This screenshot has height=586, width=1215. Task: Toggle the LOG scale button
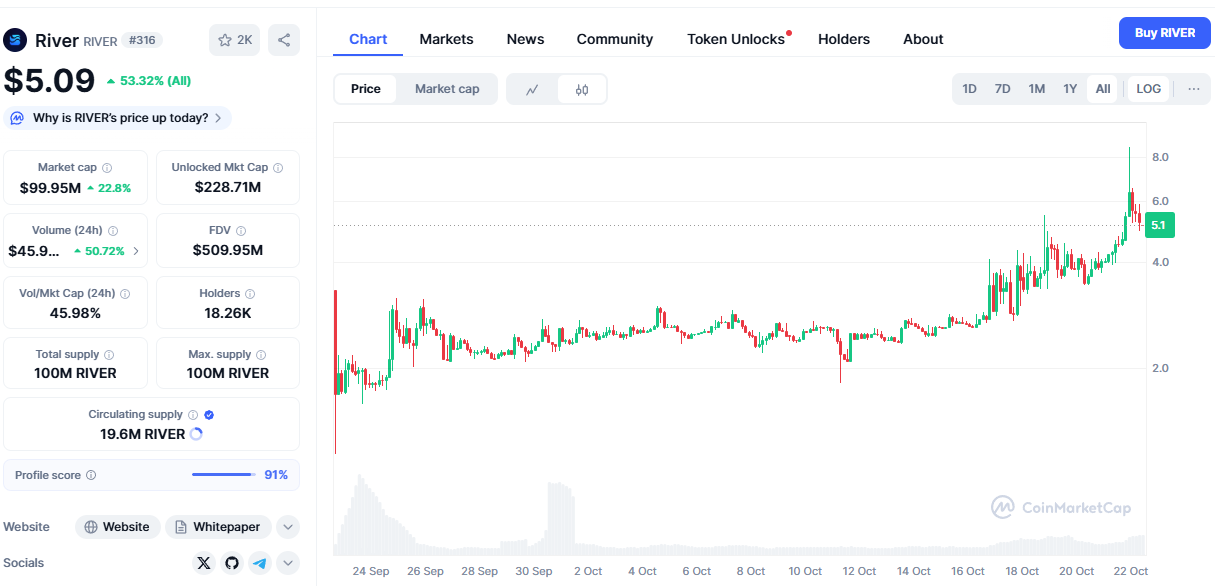point(1148,89)
